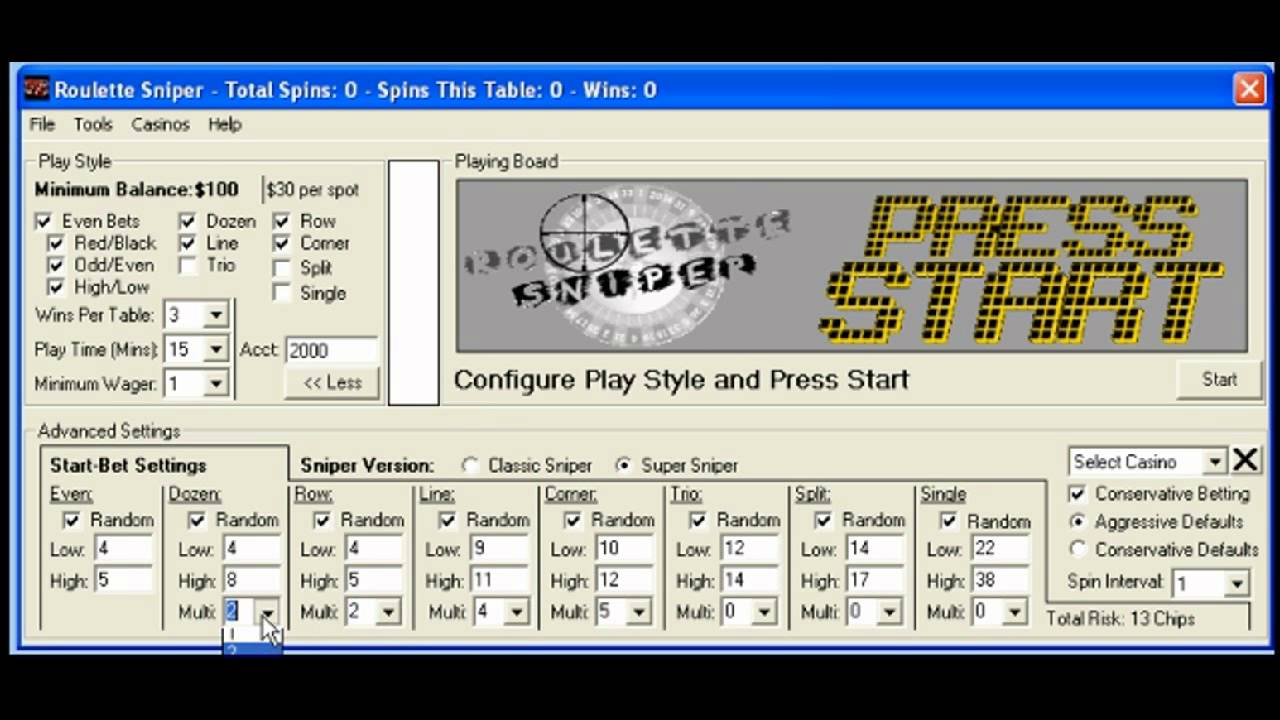
Task: Enable the Single play style checkbox
Action: click(x=281, y=293)
